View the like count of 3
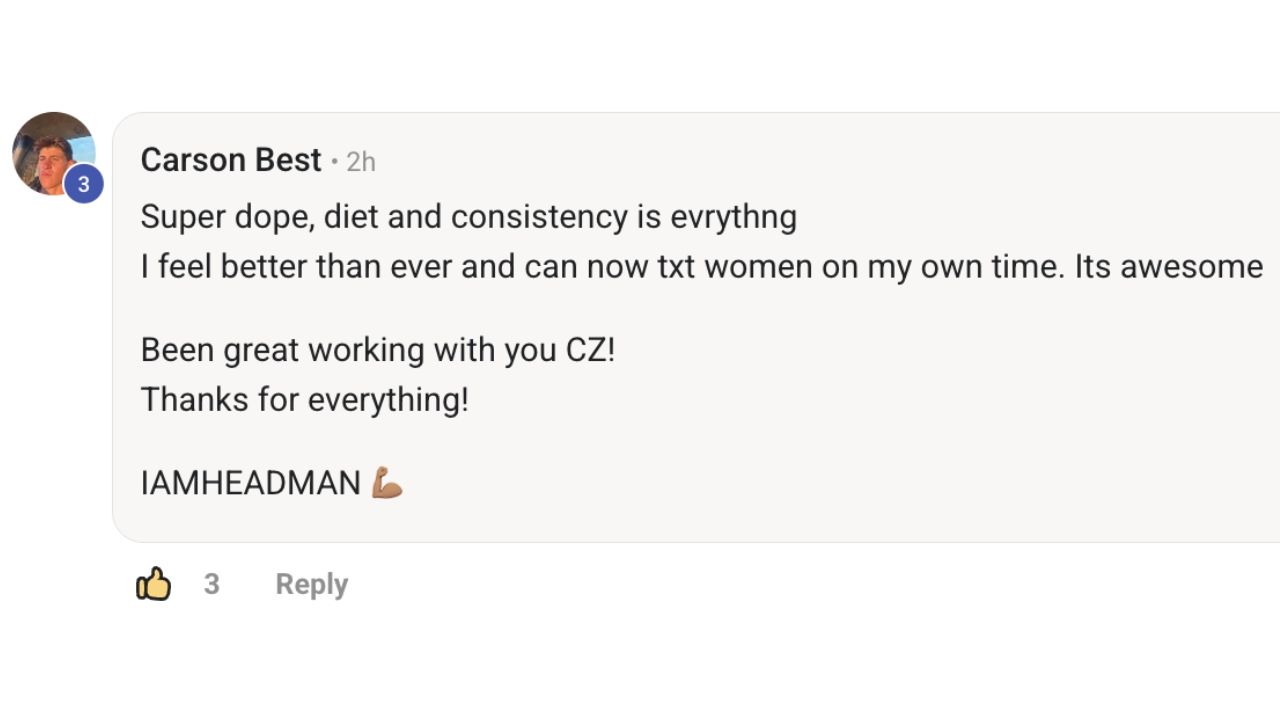Image resolution: width=1280 pixels, height=720 pixels. (x=211, y=584)
